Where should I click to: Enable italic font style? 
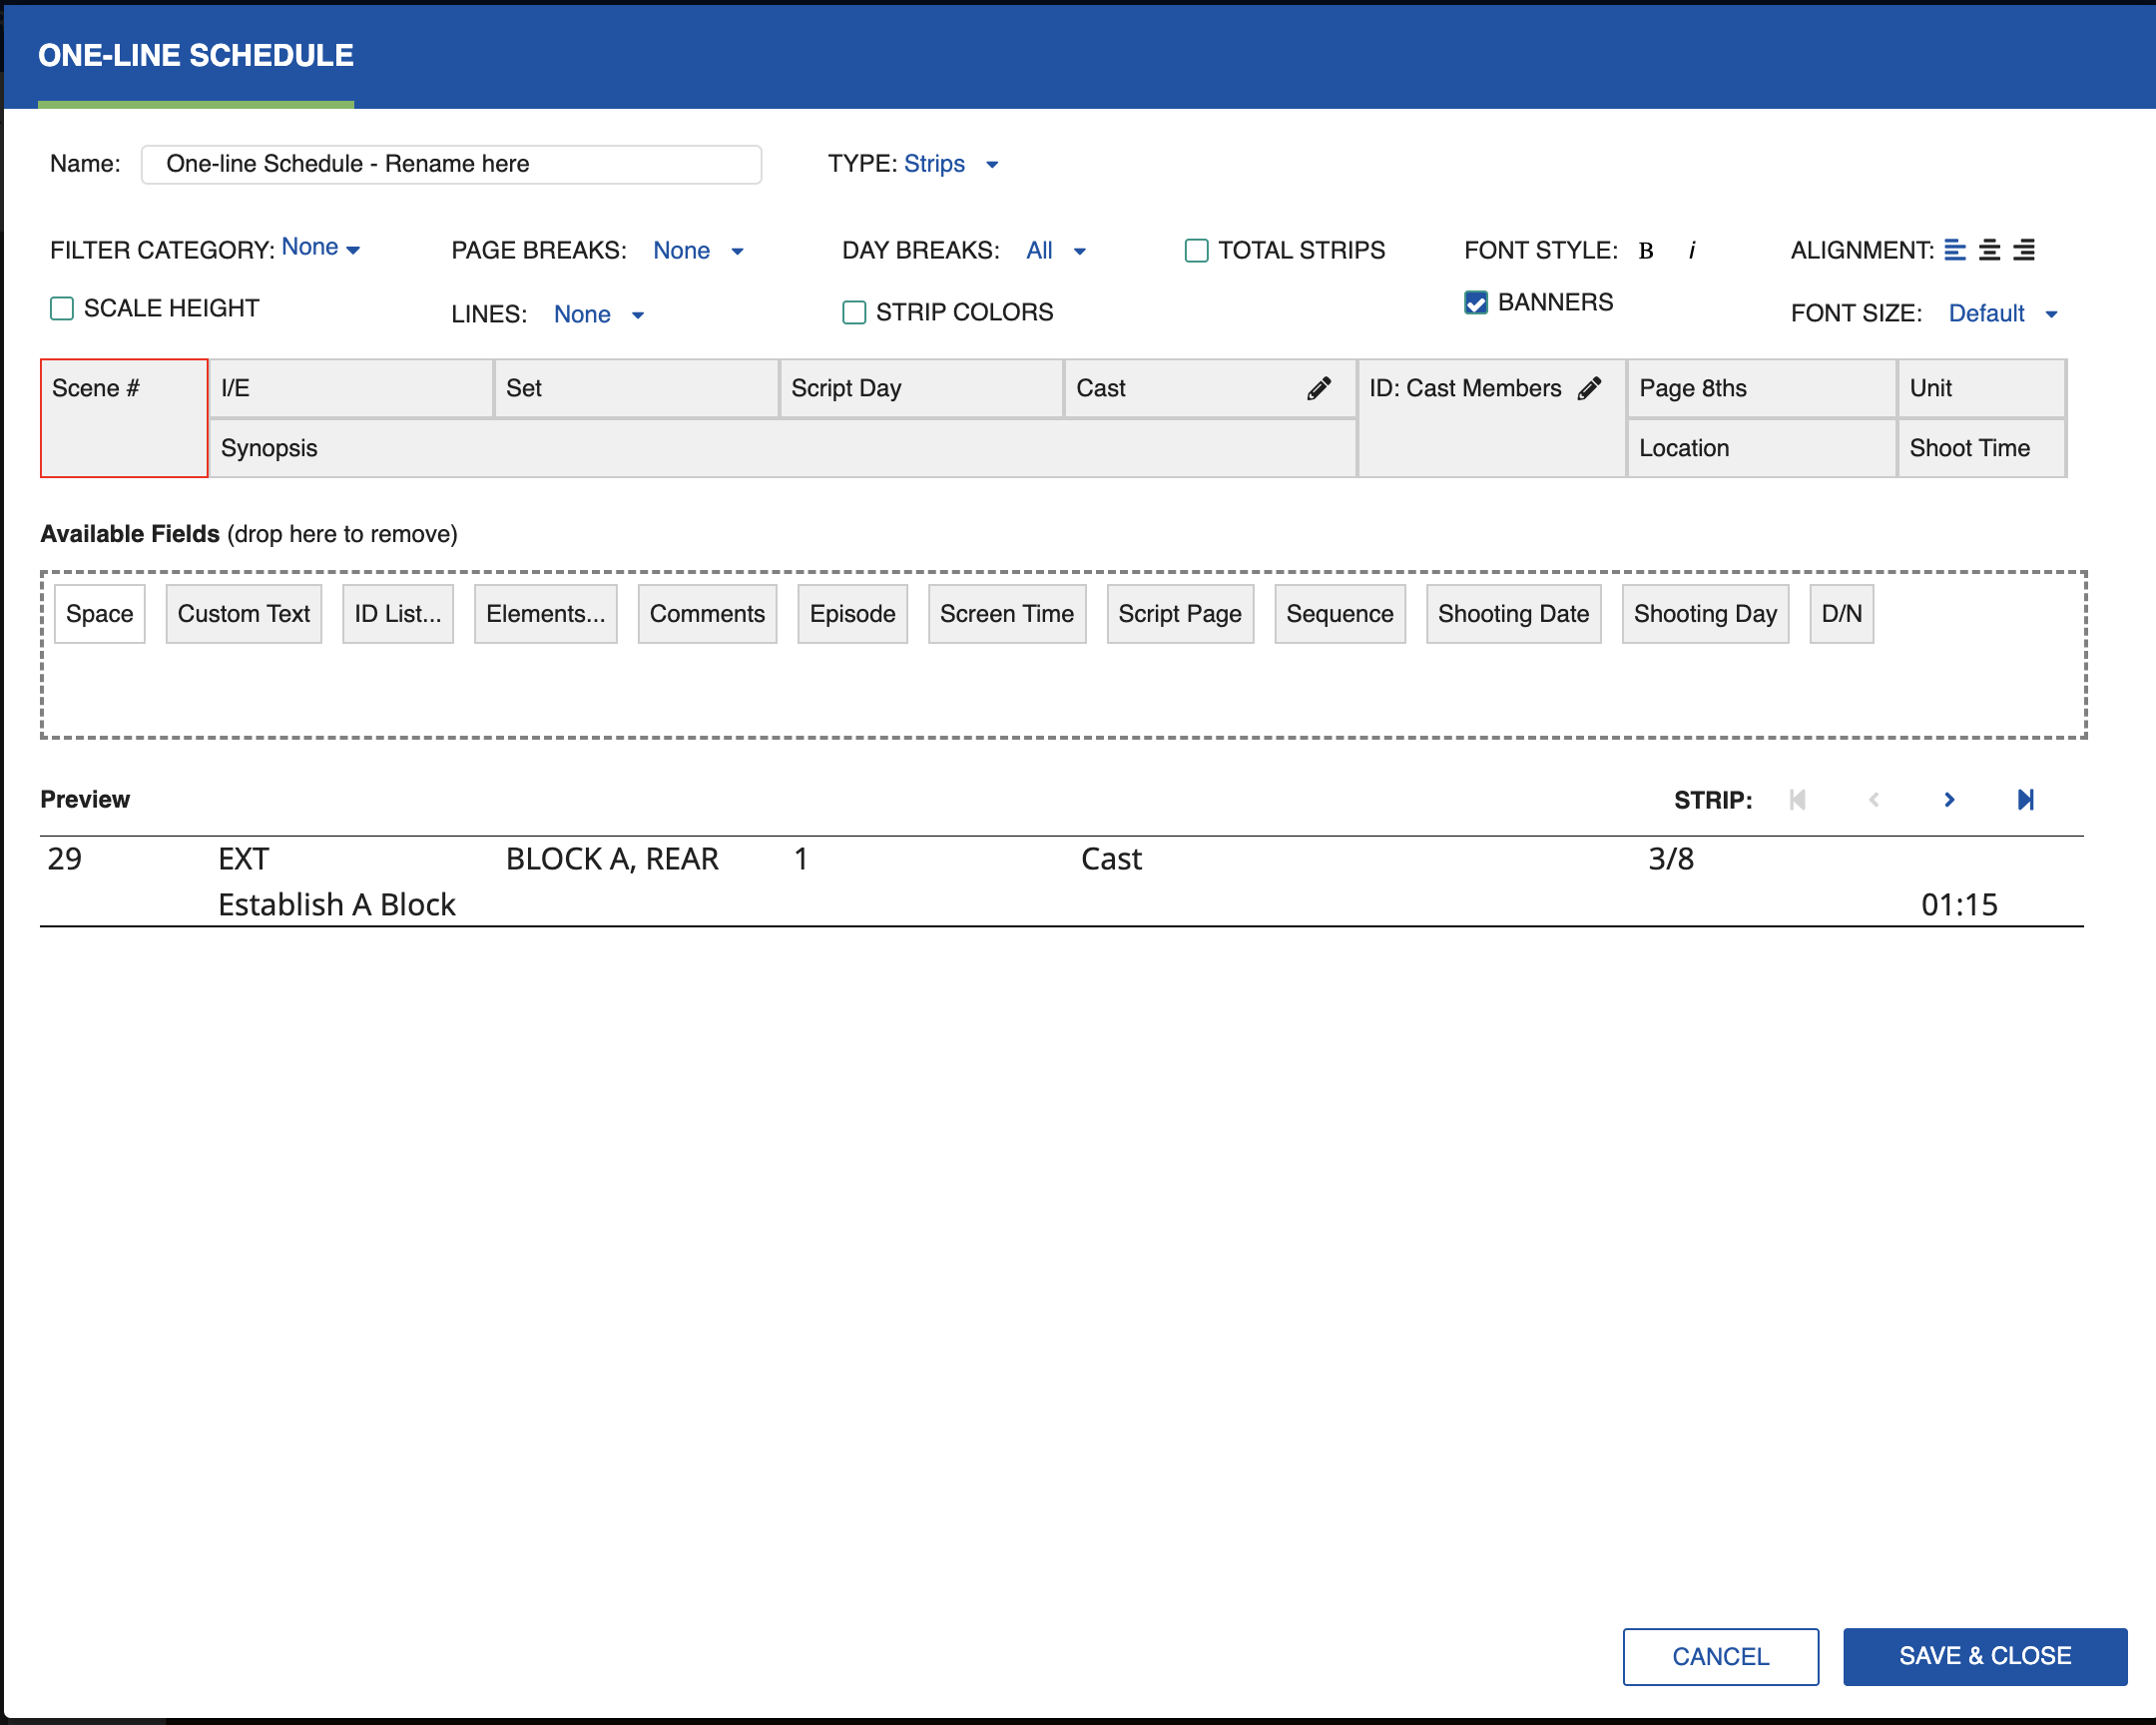pyautogui.click(x=1692, y=250)
